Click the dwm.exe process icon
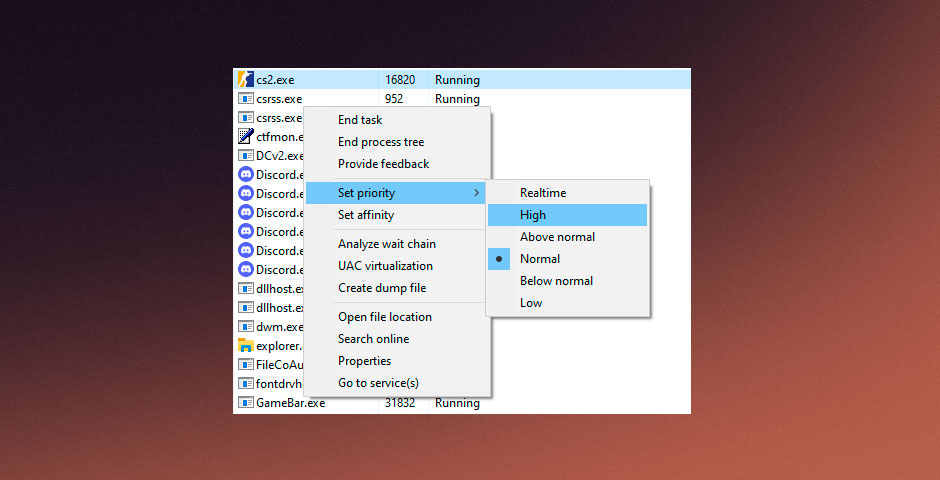Viewport: 940px width, 480px height. [x=245, y=327]
